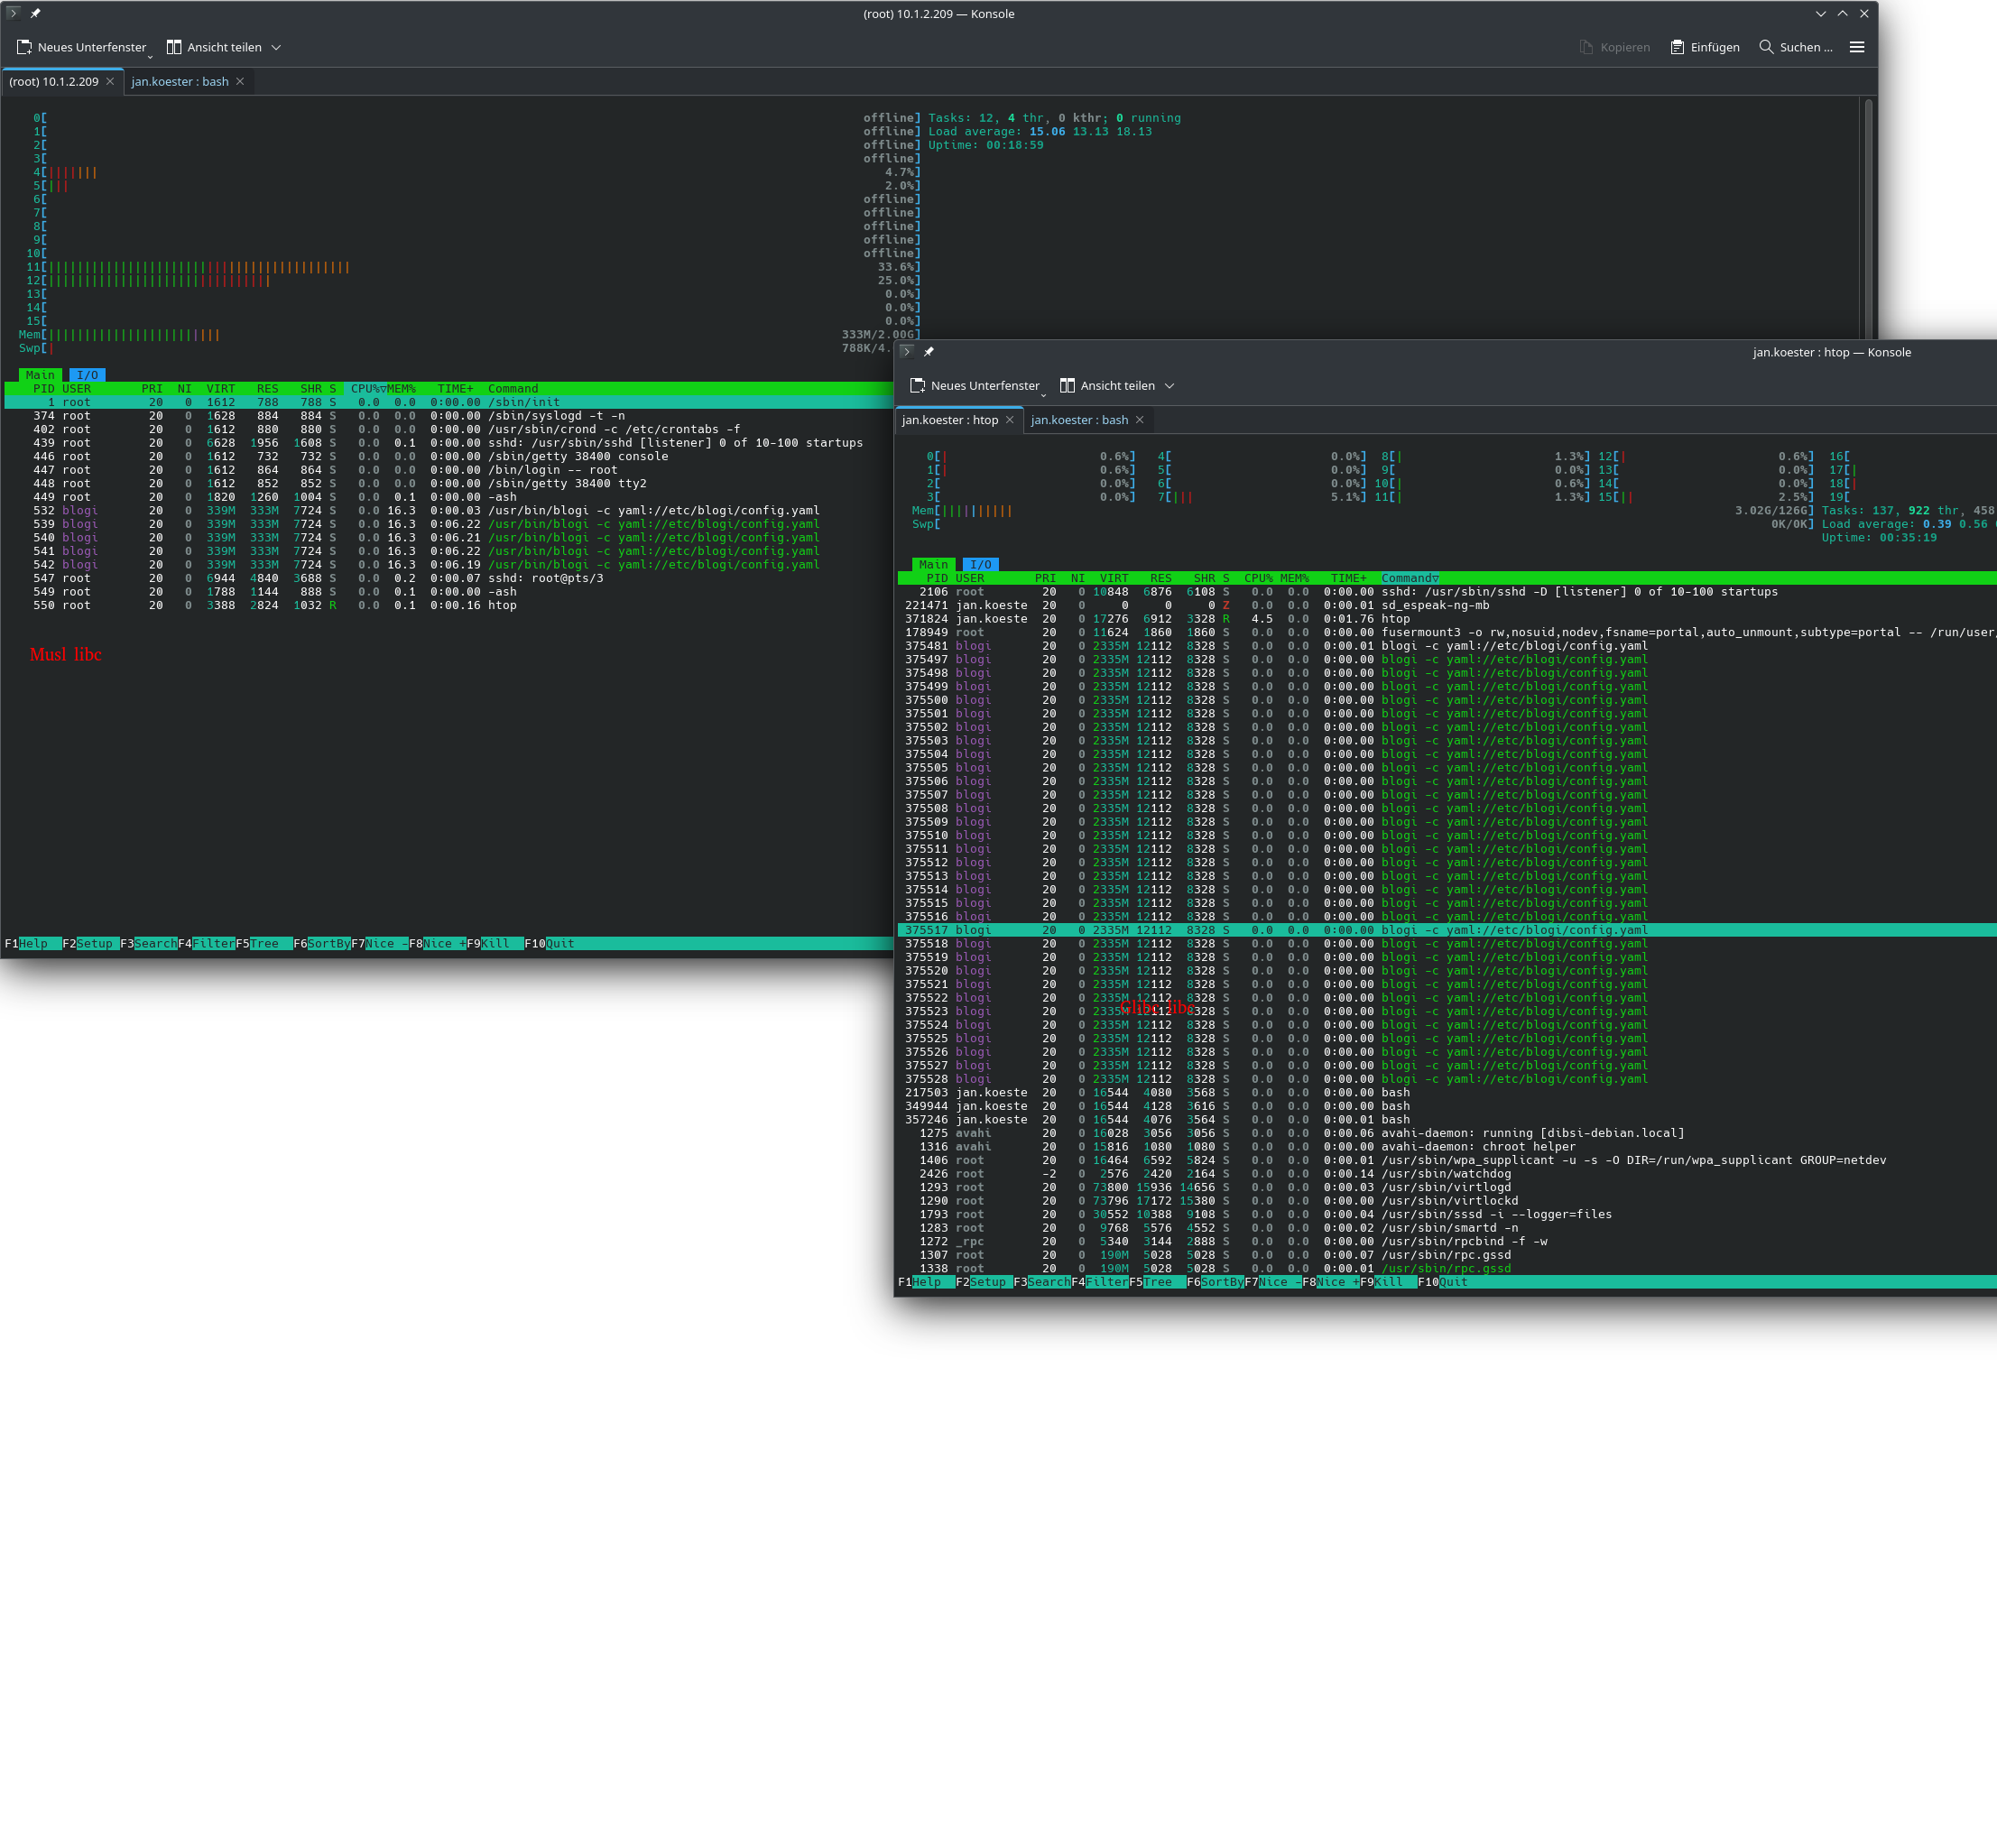The width and height of the screenshot is (1997, 1848).
Task: Click the Suchen search icon
Action: point(1766,47)
